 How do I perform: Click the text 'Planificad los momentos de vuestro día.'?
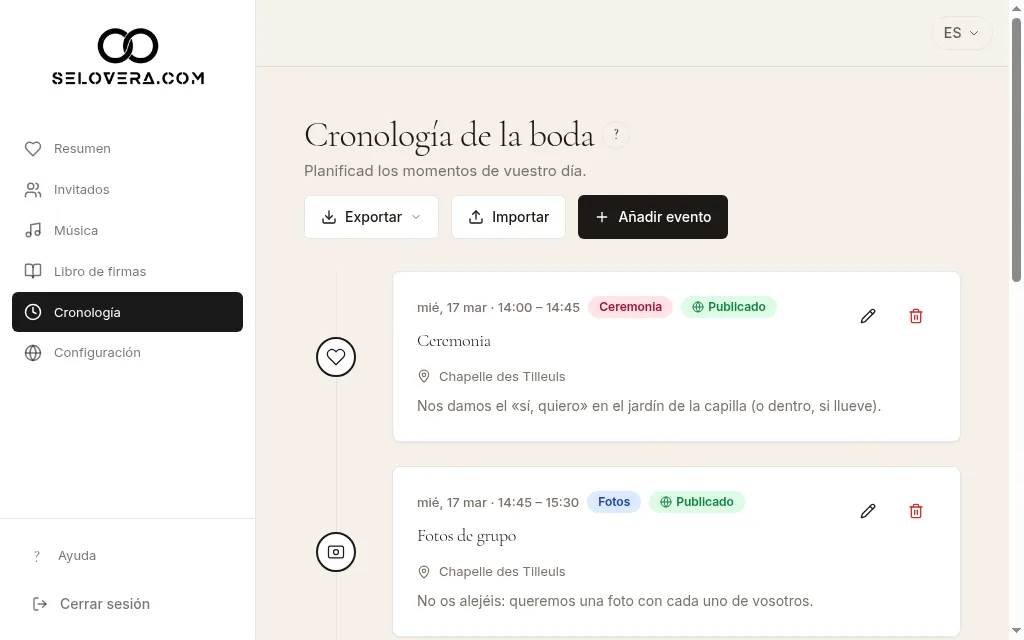[445, 171]
